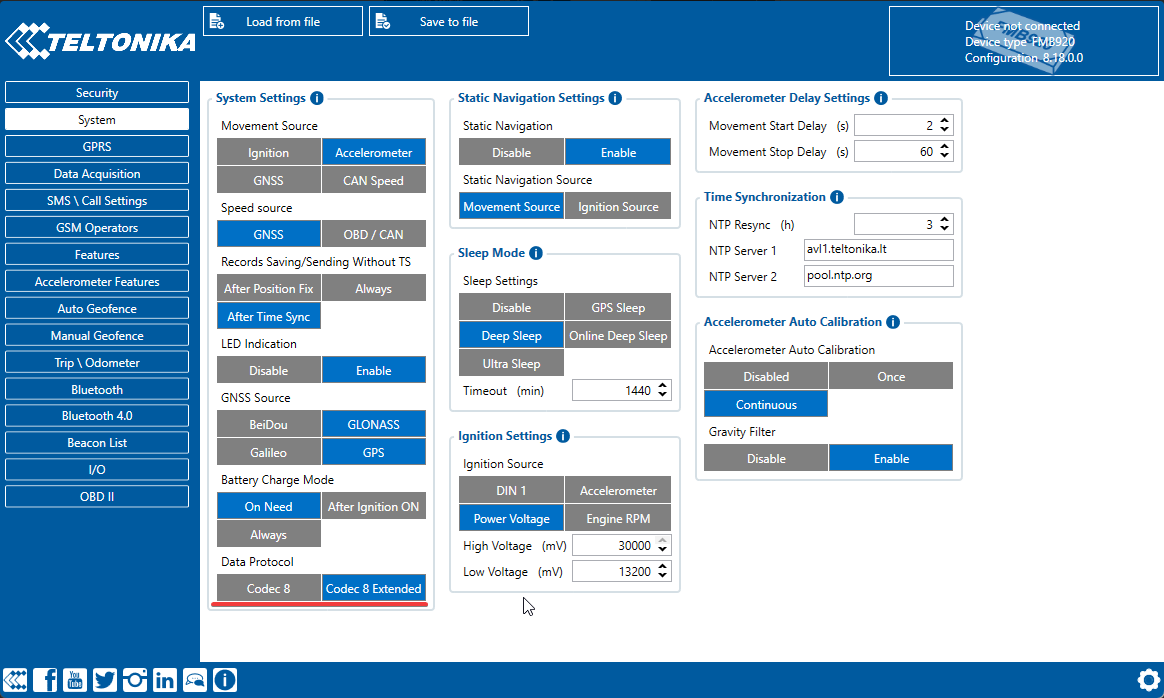This screenshot has height=698, width=1164.
Task: Open the OBD II section
Action: coord(97,497)
